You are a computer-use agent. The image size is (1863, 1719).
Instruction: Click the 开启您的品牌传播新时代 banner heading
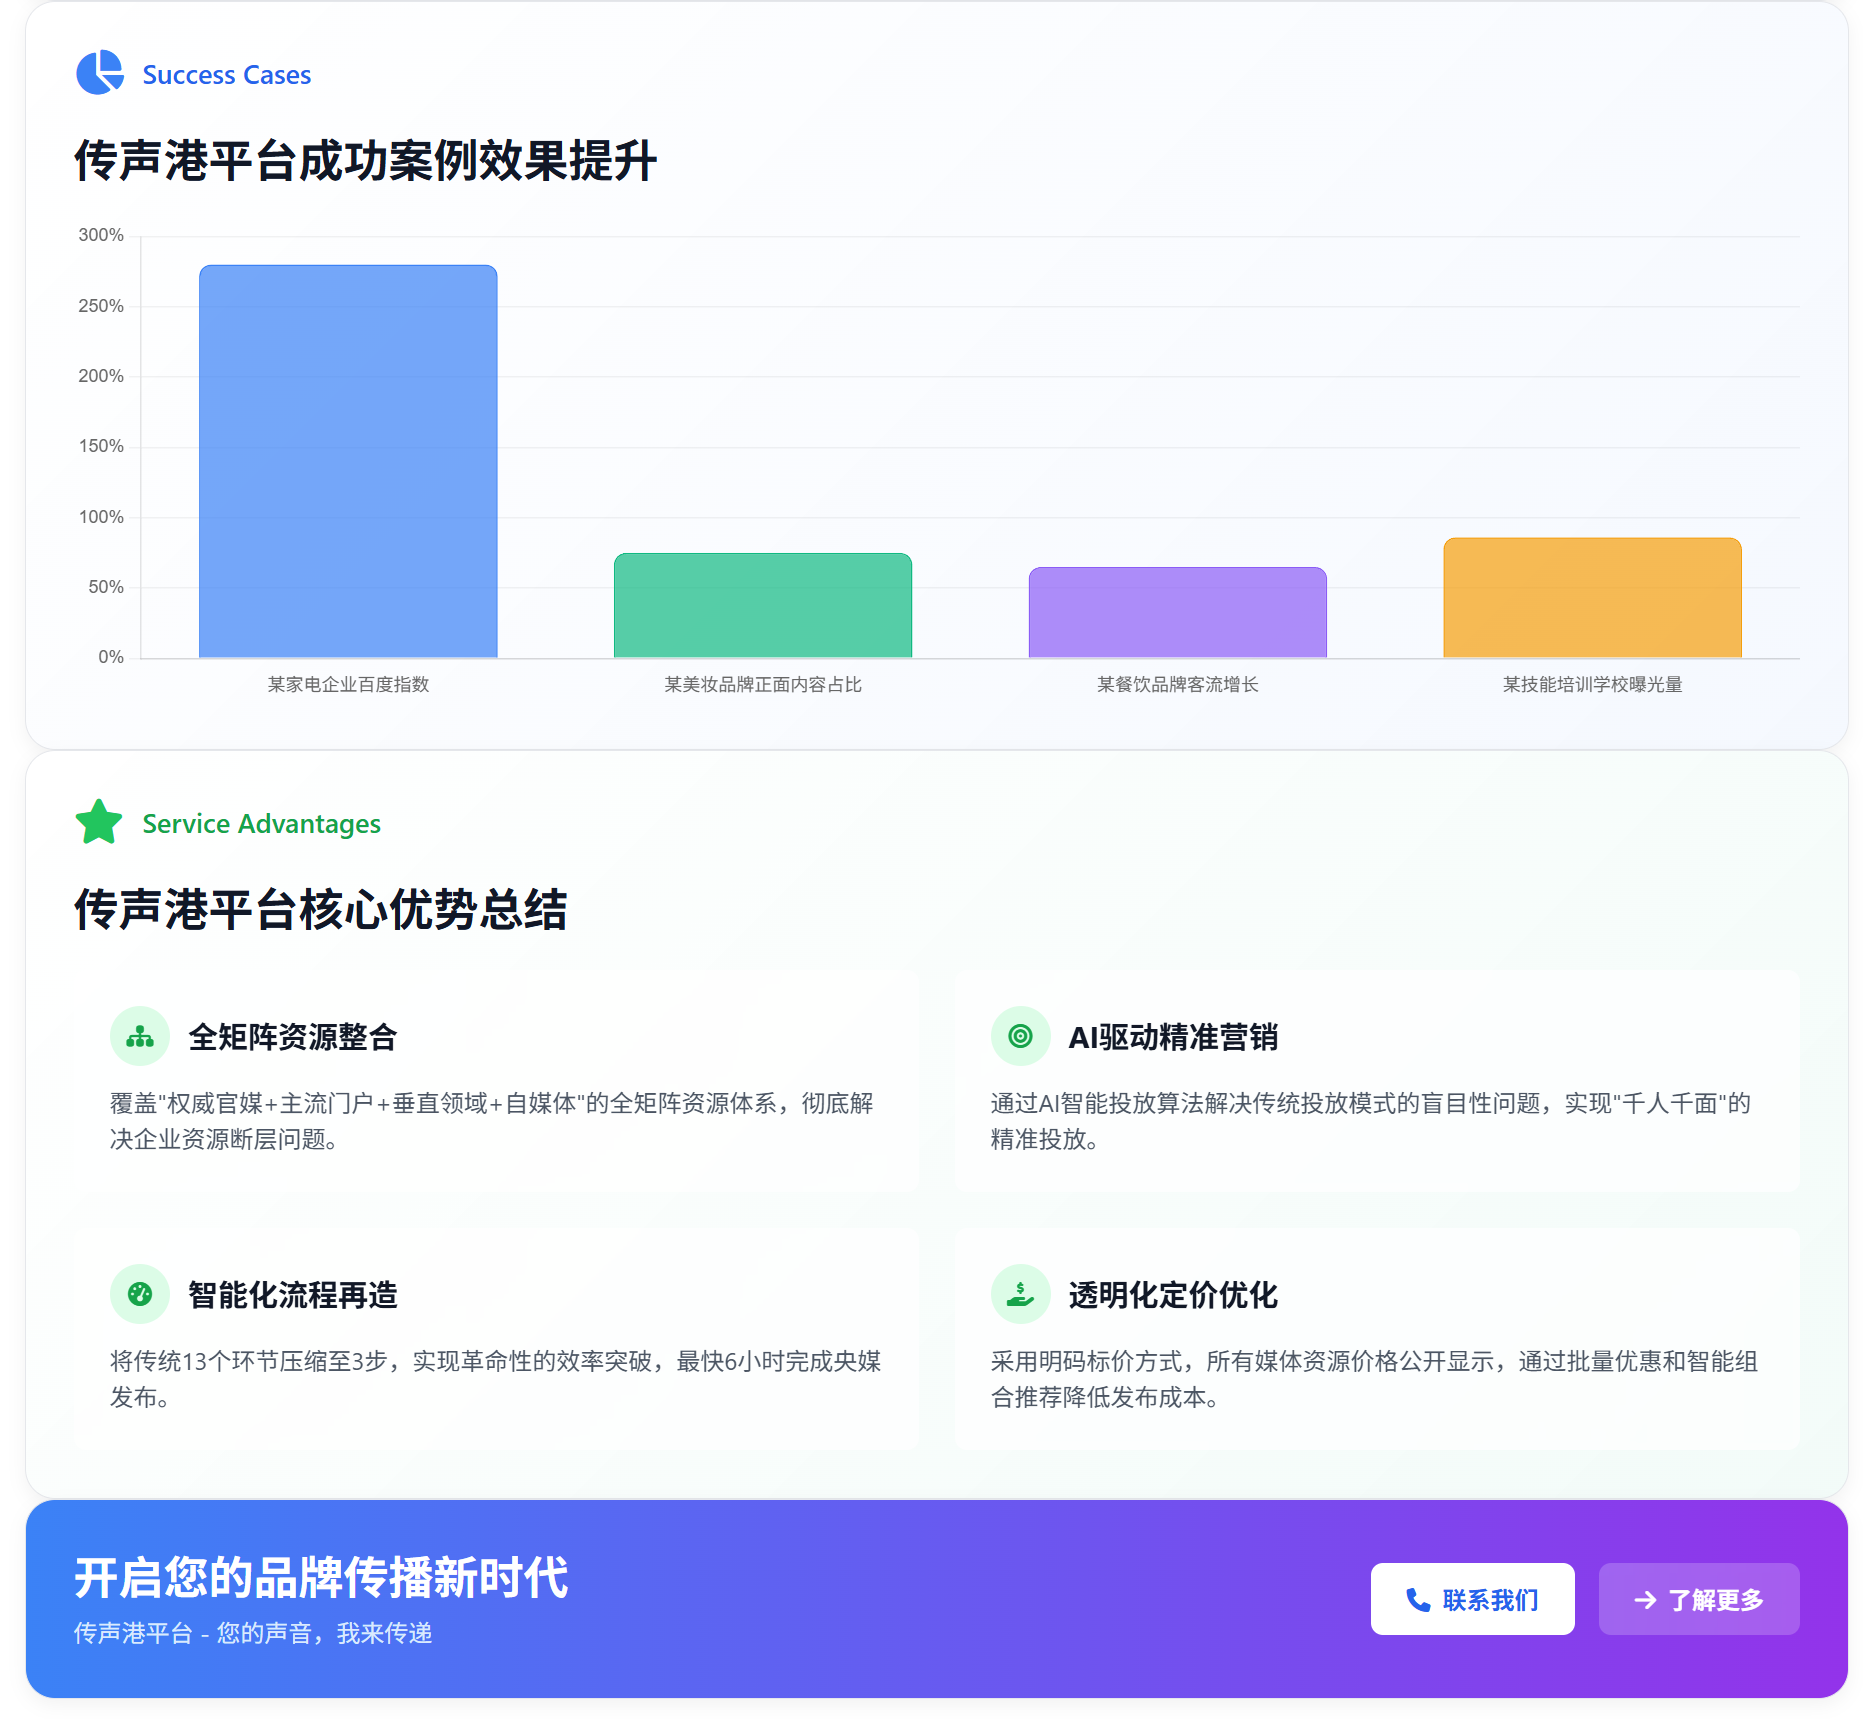point(321,1578)
